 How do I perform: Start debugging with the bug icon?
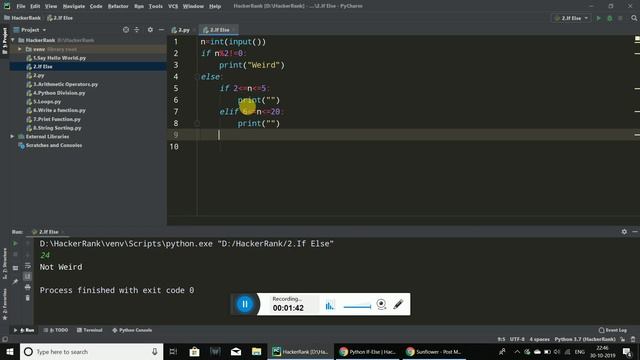pos(610,18)
